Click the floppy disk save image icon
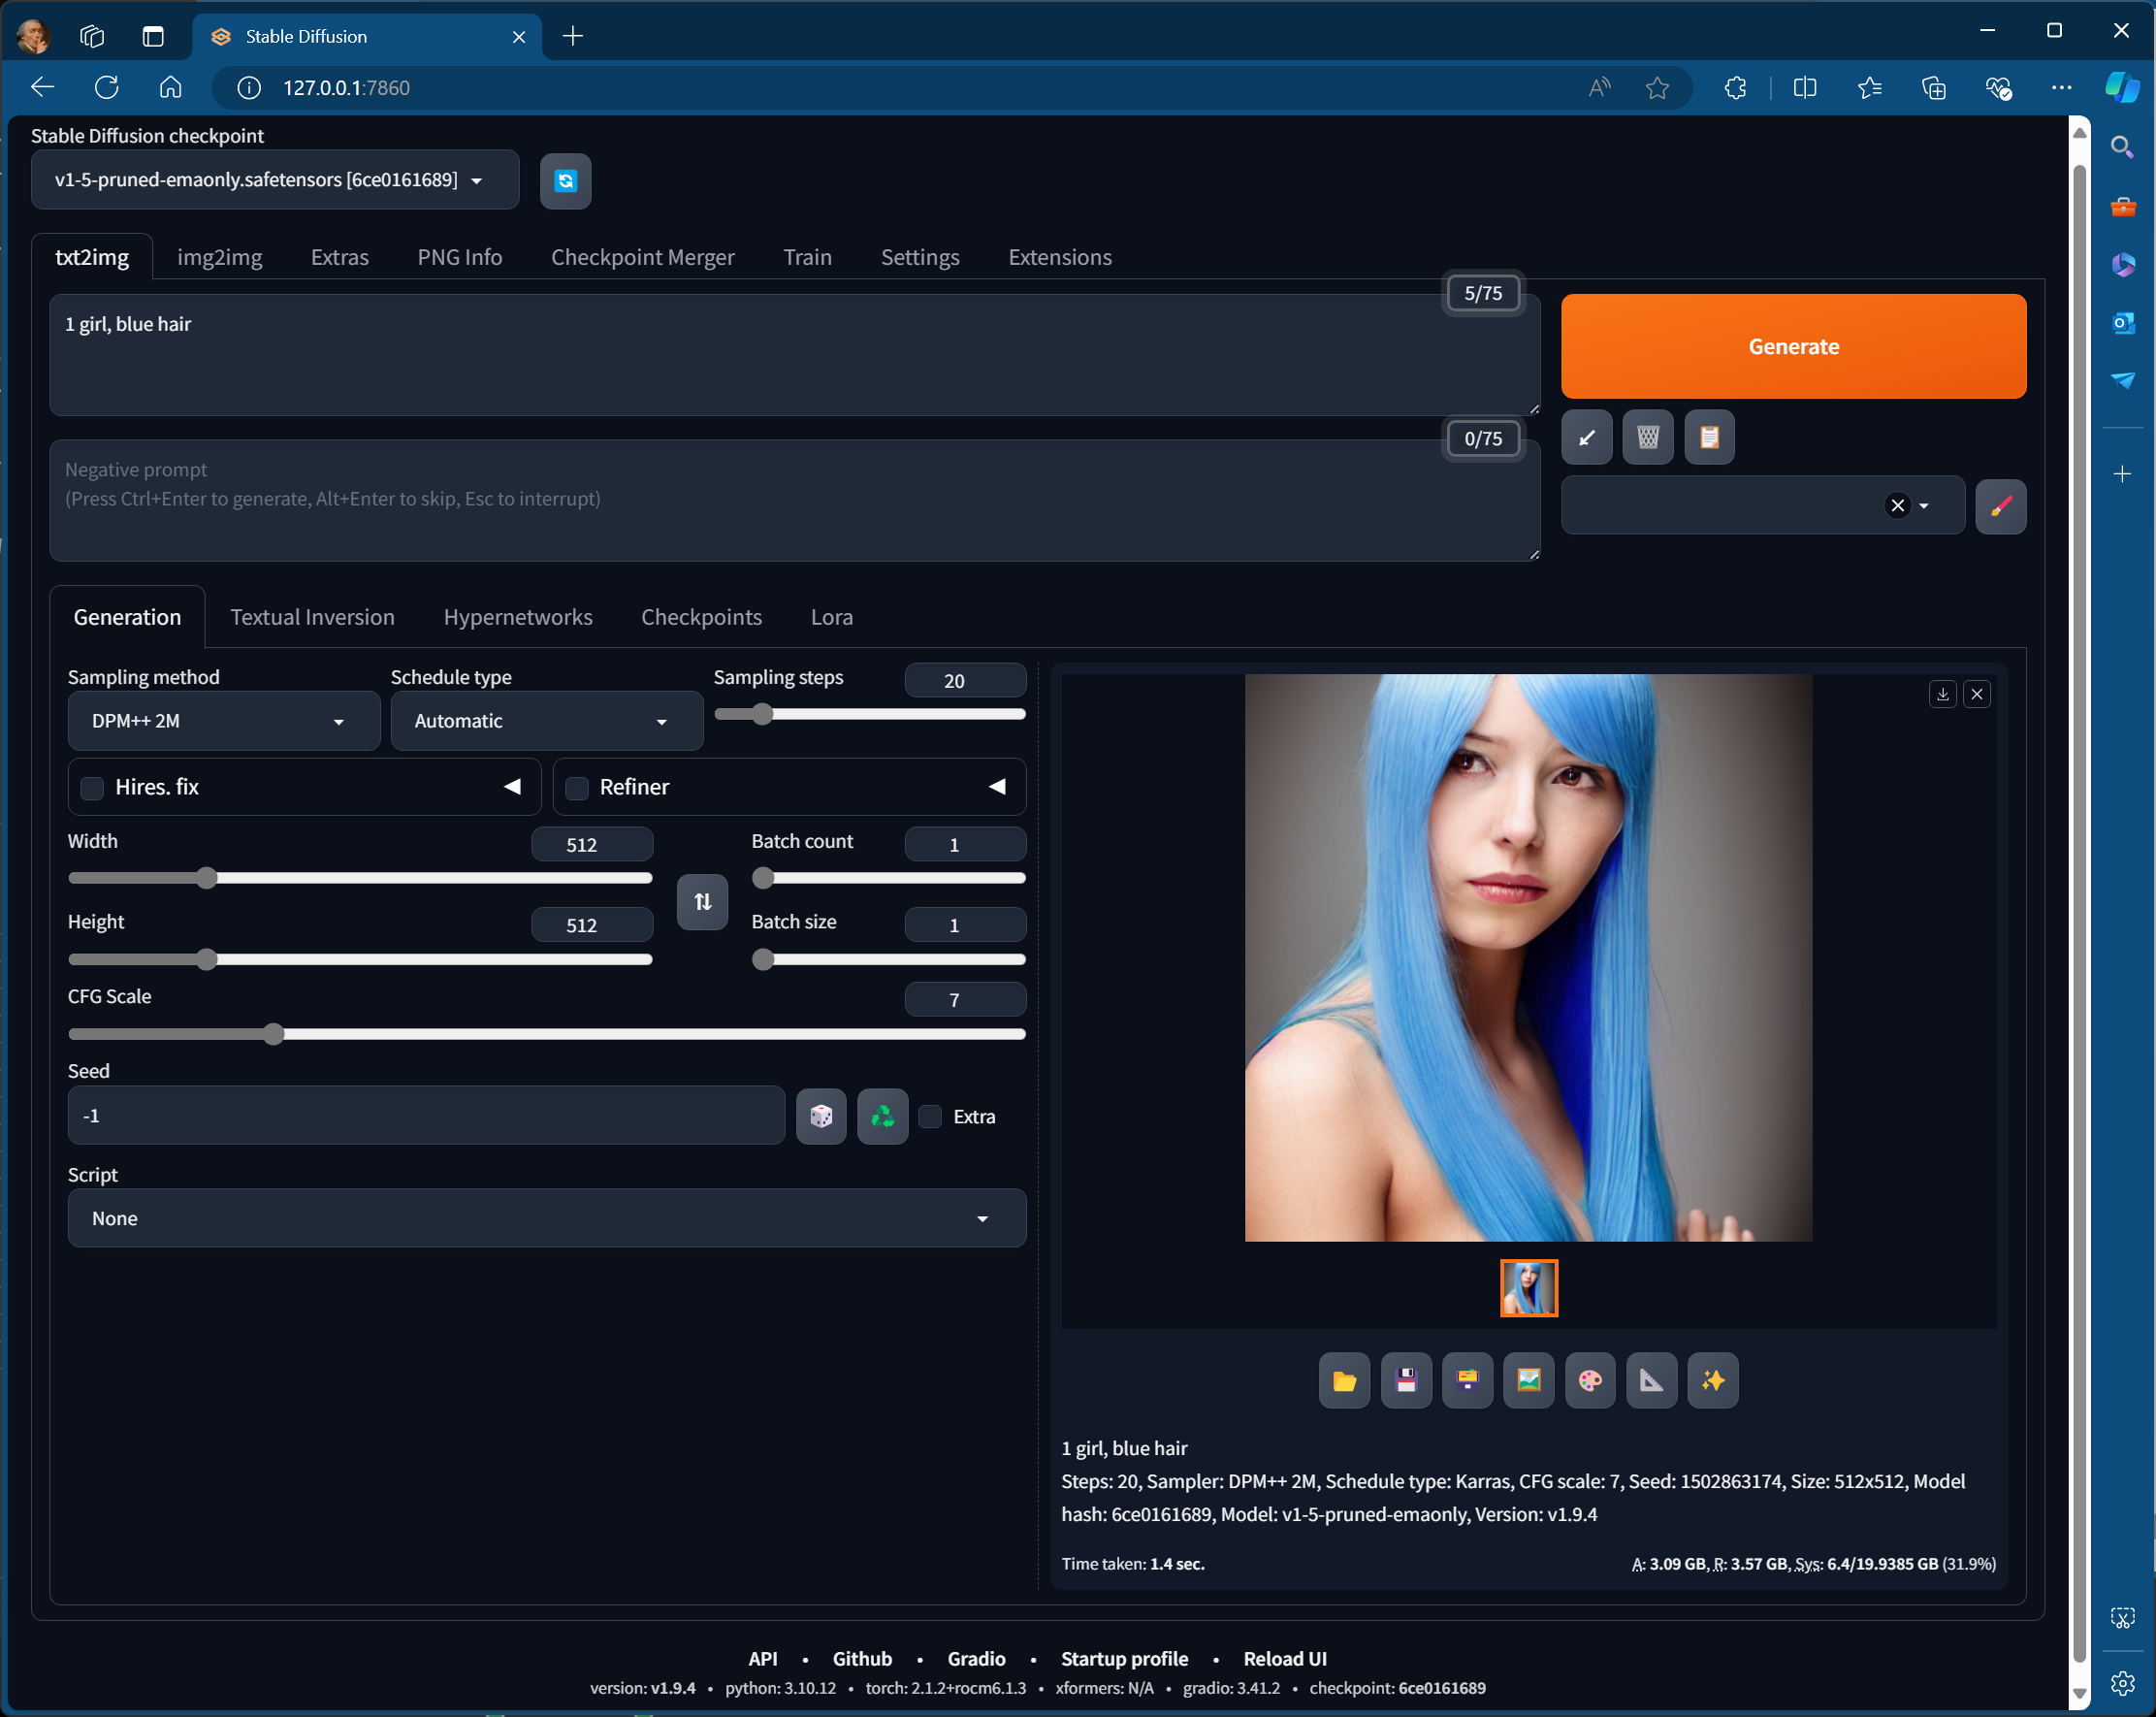Image resolution: width=2156 pixels, height=1717 pixels. (x=1405, y=1380)
